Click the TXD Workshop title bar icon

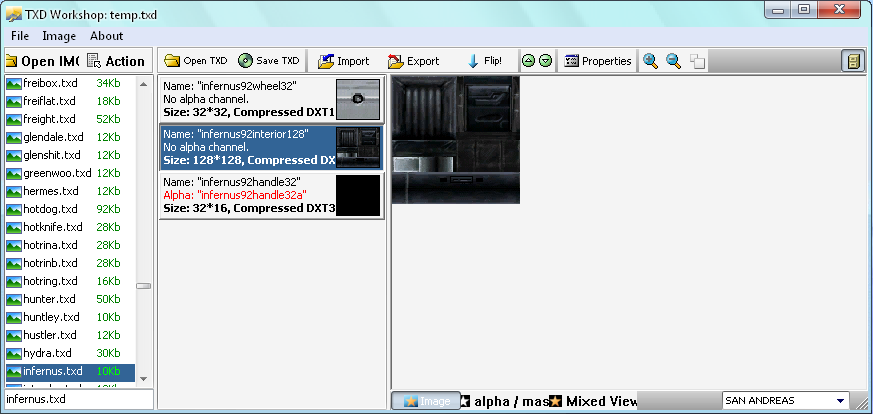[x=14, y=14]
